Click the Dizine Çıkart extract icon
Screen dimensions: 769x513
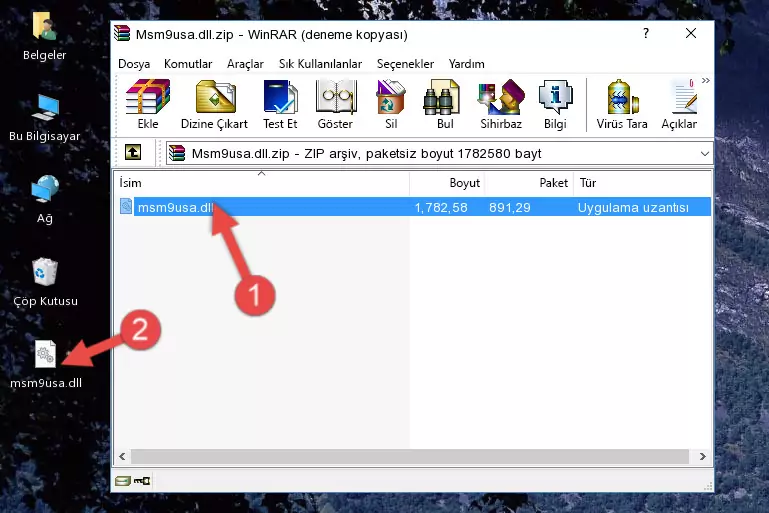tap(214, 104)
